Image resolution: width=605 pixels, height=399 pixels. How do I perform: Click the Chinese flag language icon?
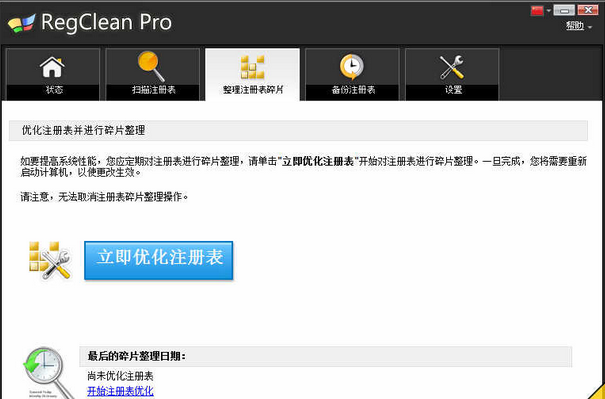537,10
